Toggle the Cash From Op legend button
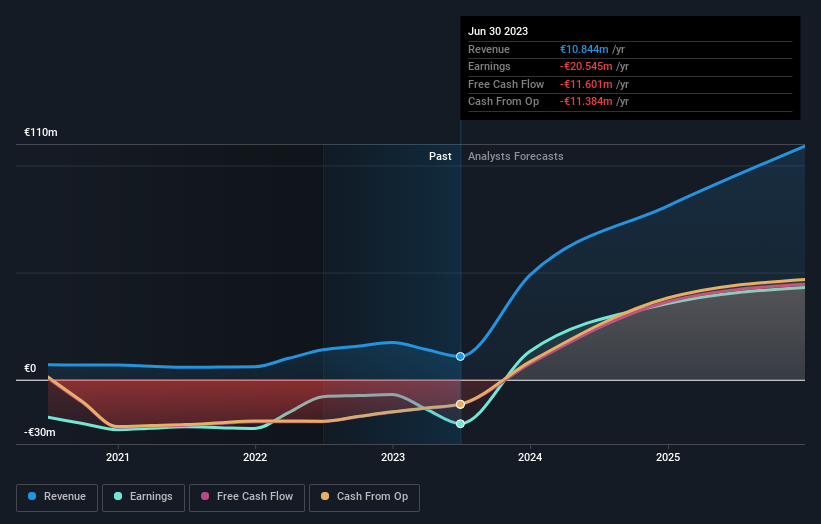 364,497
